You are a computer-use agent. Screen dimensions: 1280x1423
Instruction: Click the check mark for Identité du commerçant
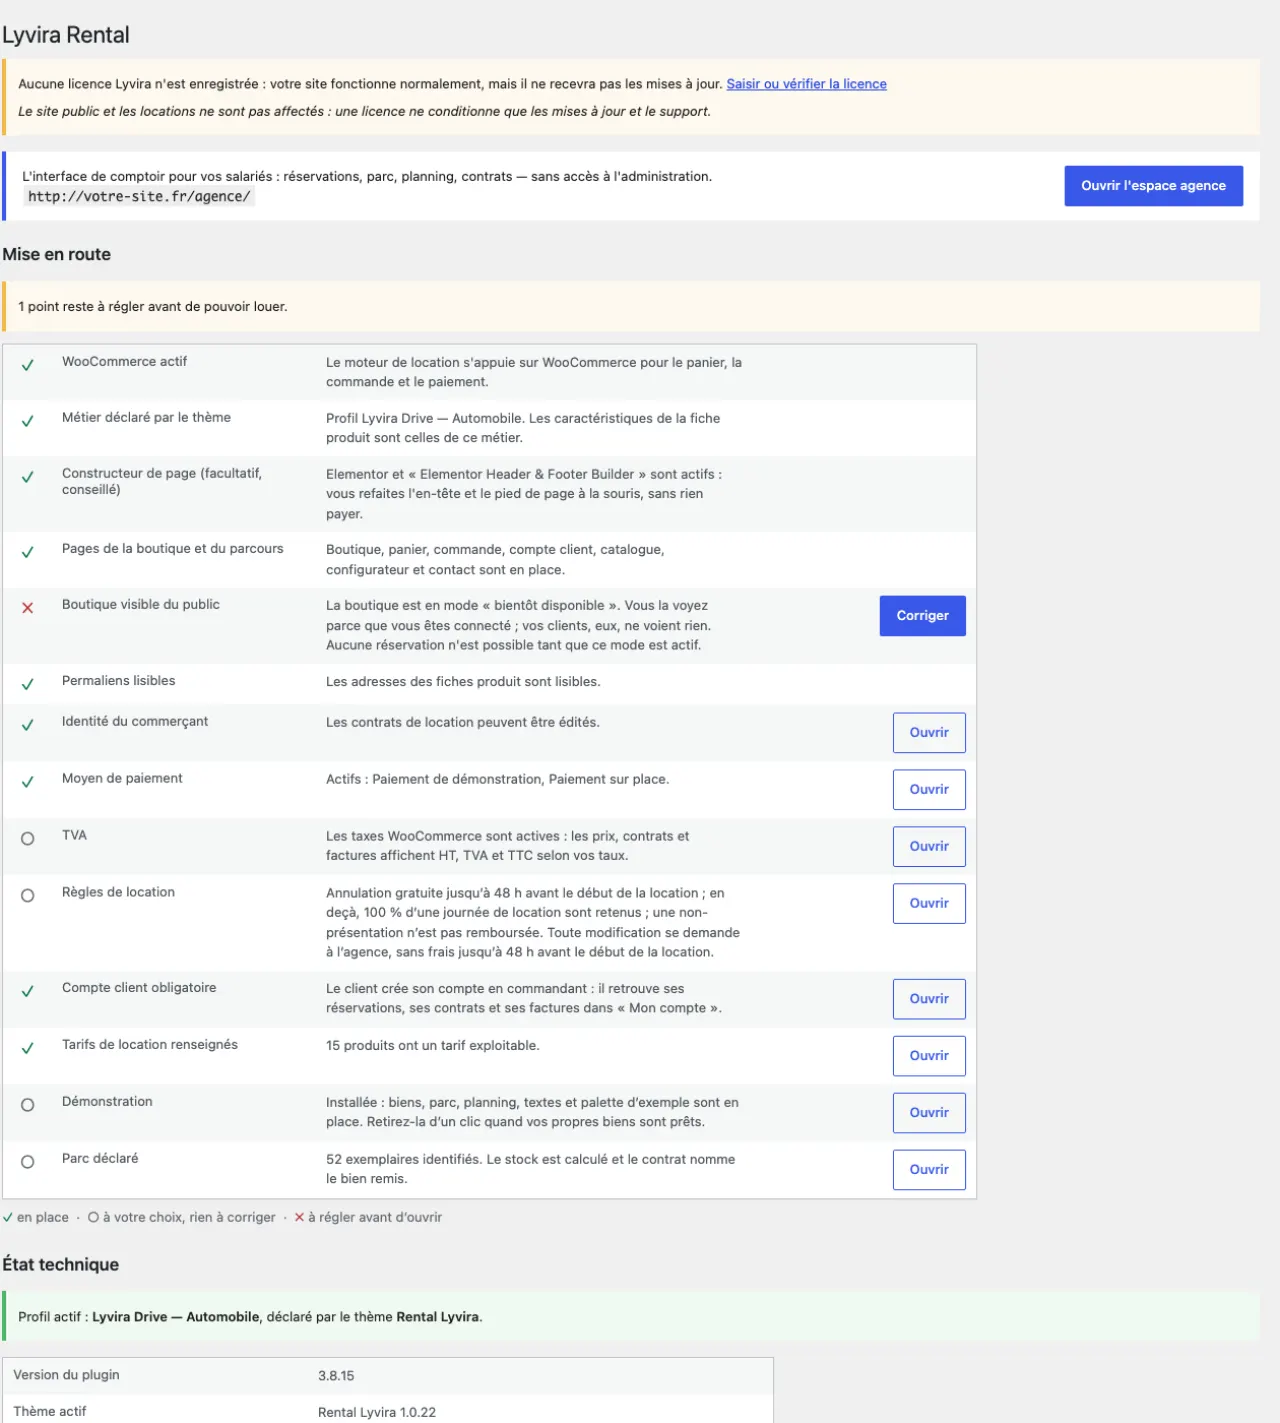coord(28,725)
